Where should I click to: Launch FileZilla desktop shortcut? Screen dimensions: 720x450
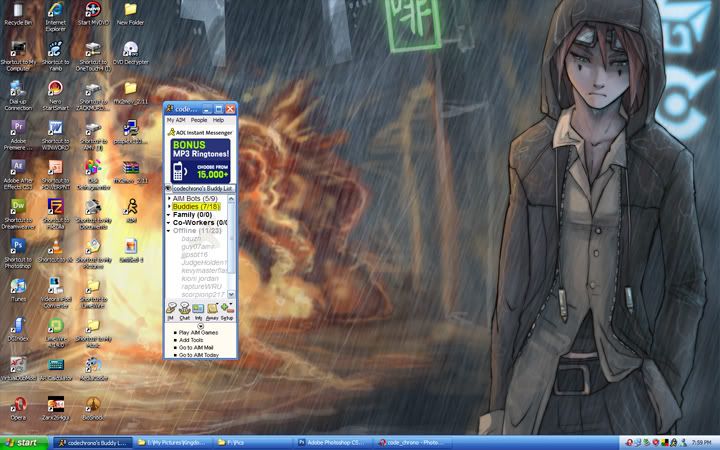click(x=56, y=214)
